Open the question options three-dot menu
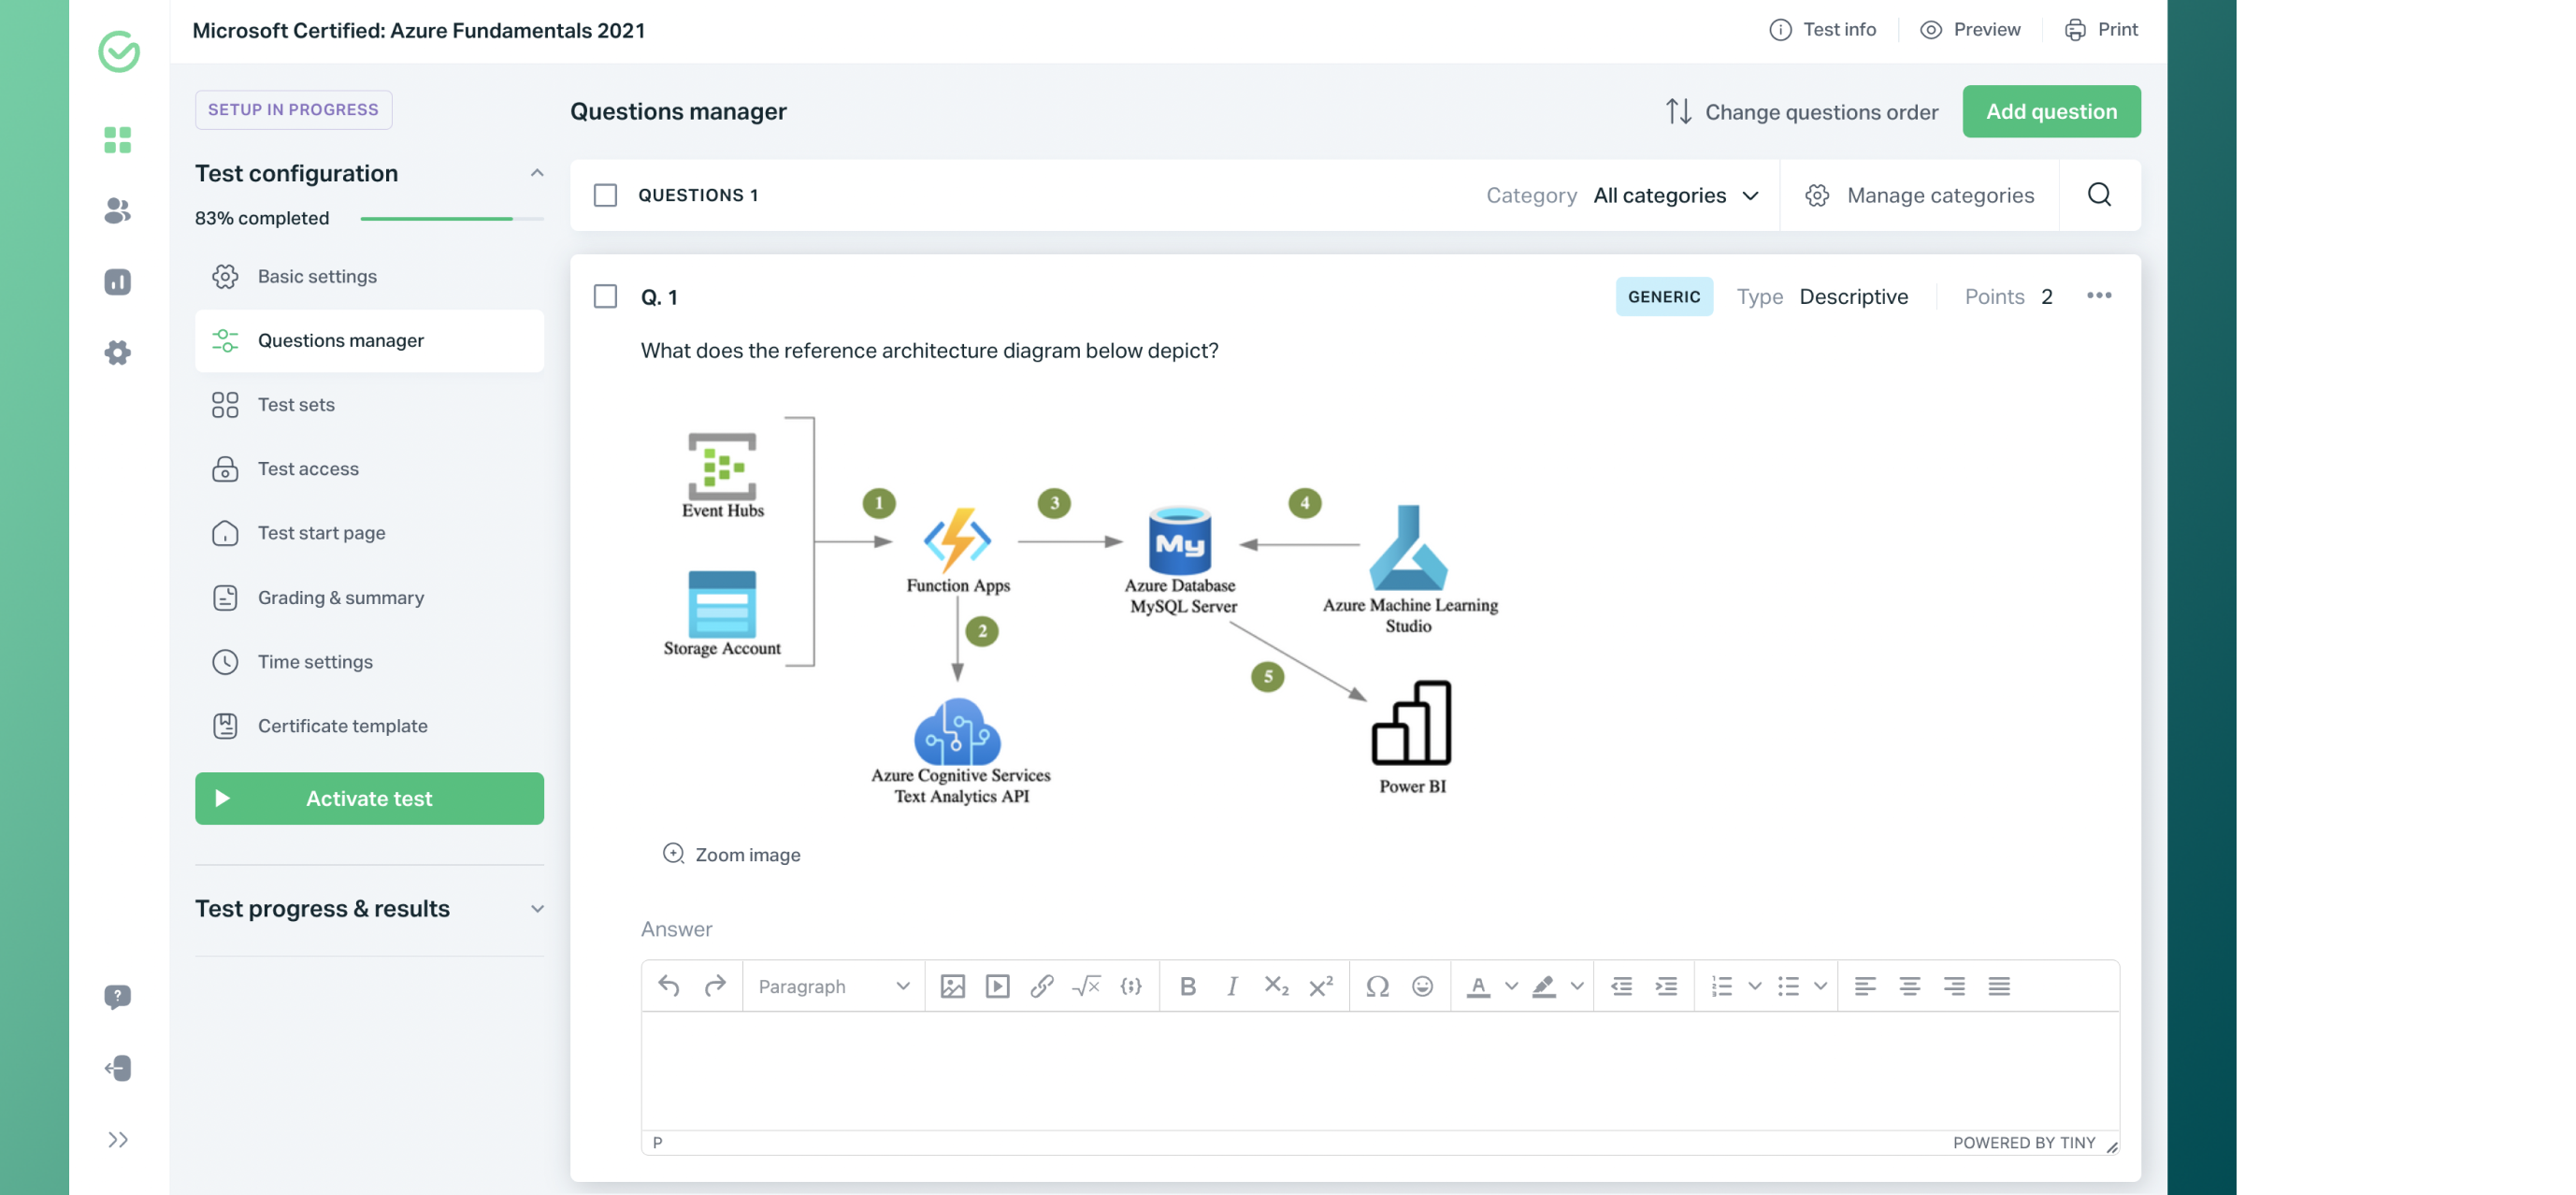The image size is (2576, 1195). [2100, 295]
